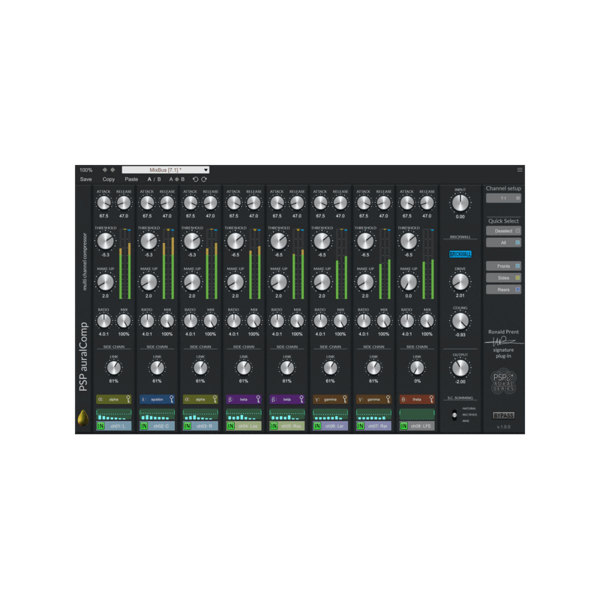
Task: Click the PSP Aural Series logo
Action: (504, 381)
